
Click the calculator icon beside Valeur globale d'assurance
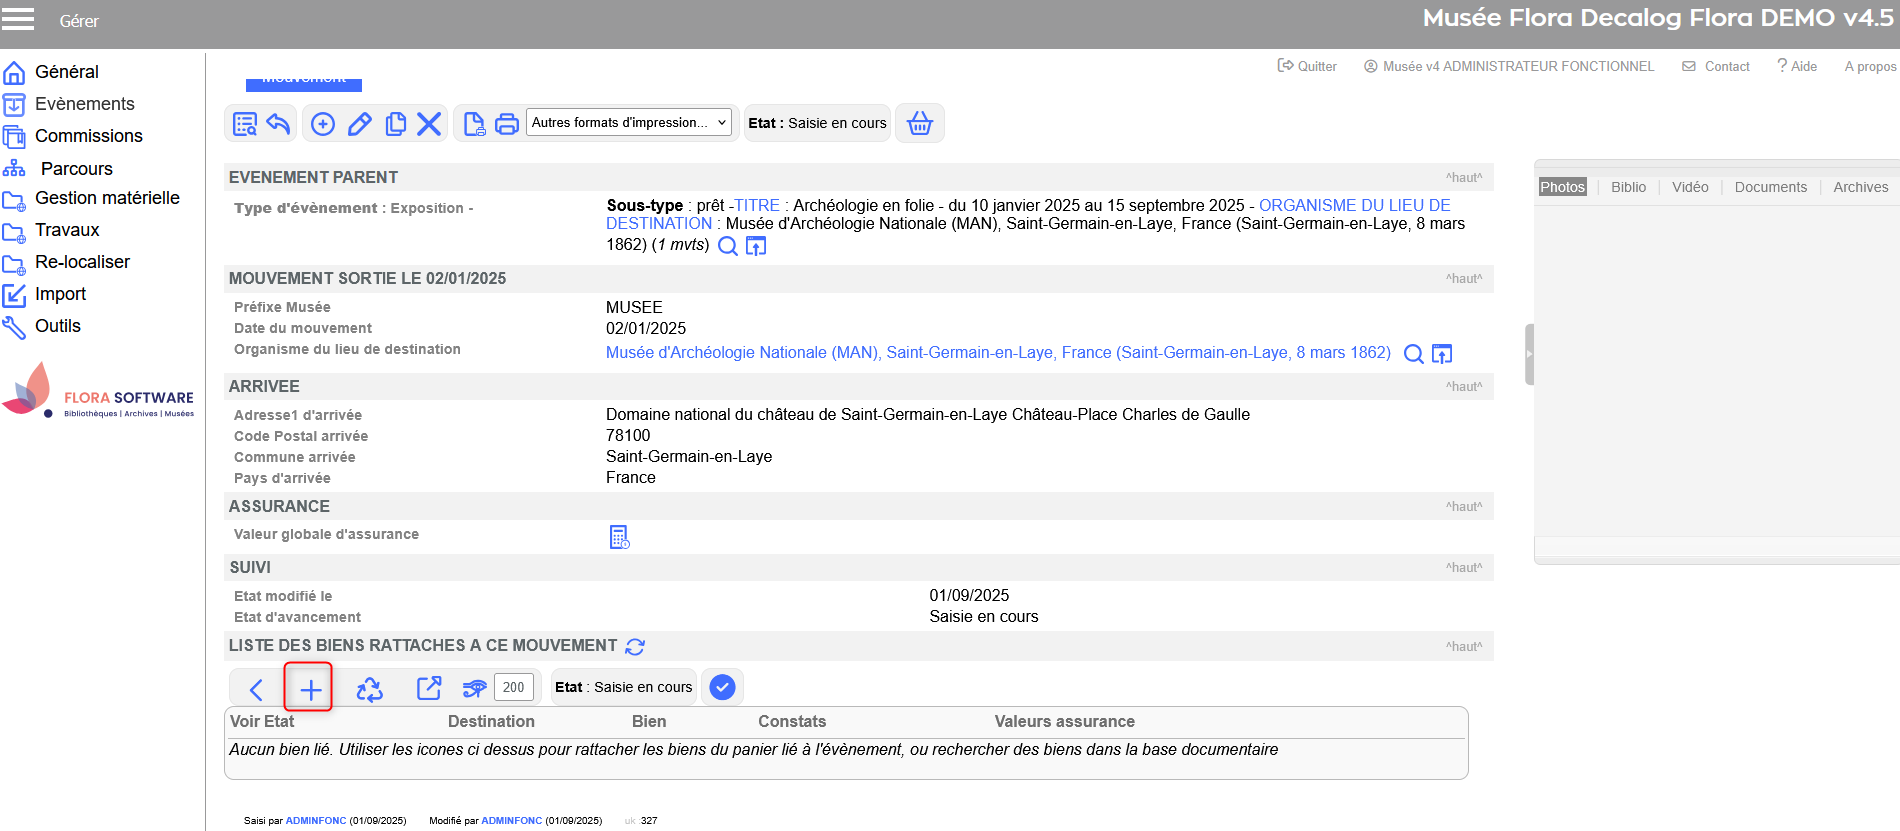pos(619,537)
